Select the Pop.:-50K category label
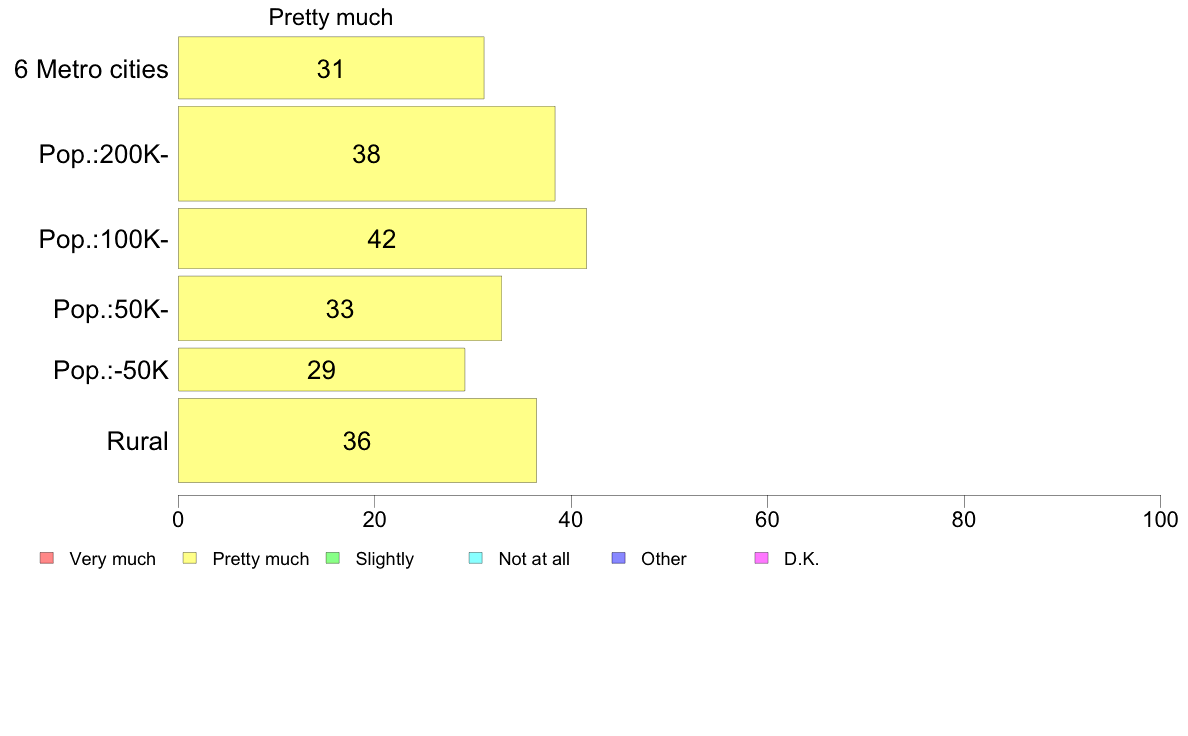 tap(111, 371)
